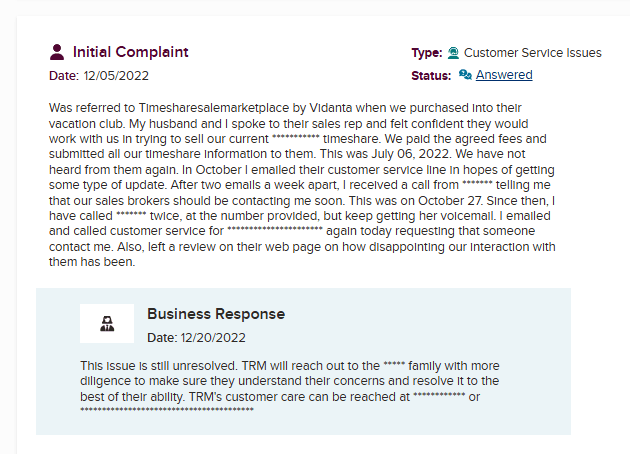Image resolution: width=630 pixels, height=454 pixels.
Task: Open the Answered status link
Action: [x=504, y=75]
